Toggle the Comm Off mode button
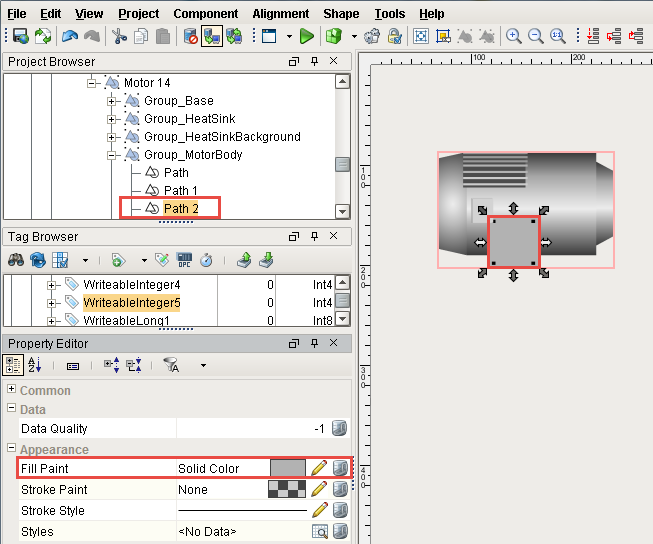The image size is (653, 544). 191,36
